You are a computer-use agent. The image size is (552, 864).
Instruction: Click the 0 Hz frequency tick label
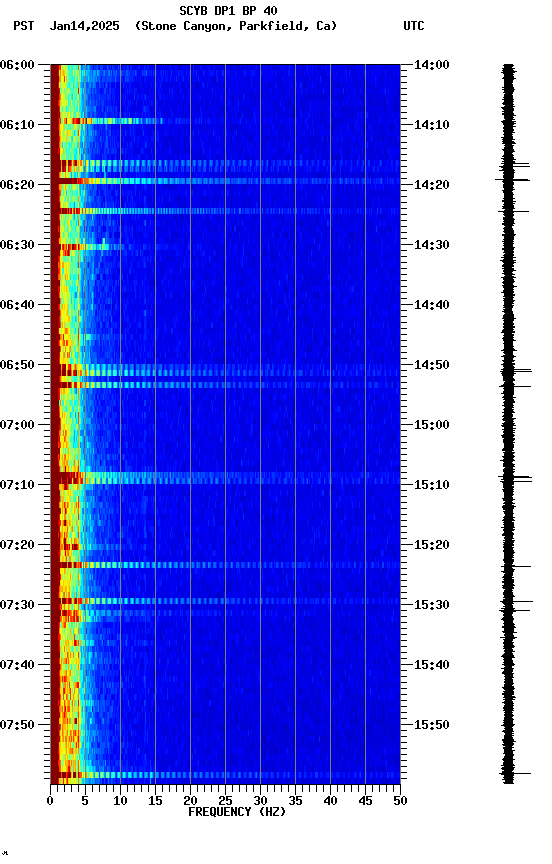[50, 801]
